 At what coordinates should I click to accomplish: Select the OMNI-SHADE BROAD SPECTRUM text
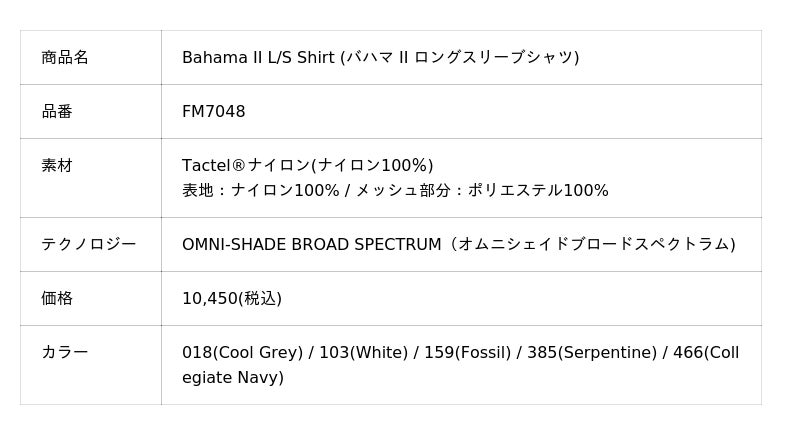pos(311,244)
